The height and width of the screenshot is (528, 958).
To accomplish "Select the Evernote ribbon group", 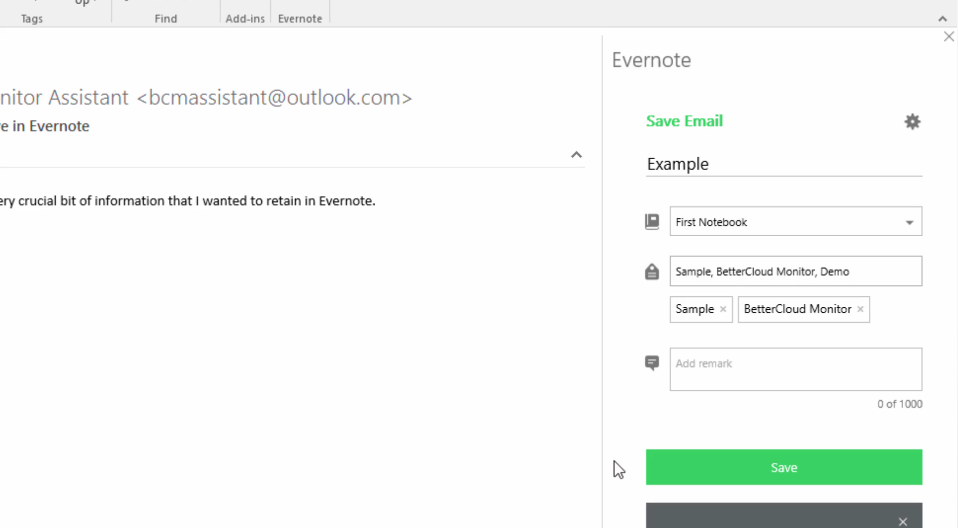I will [x=300, y=19].
